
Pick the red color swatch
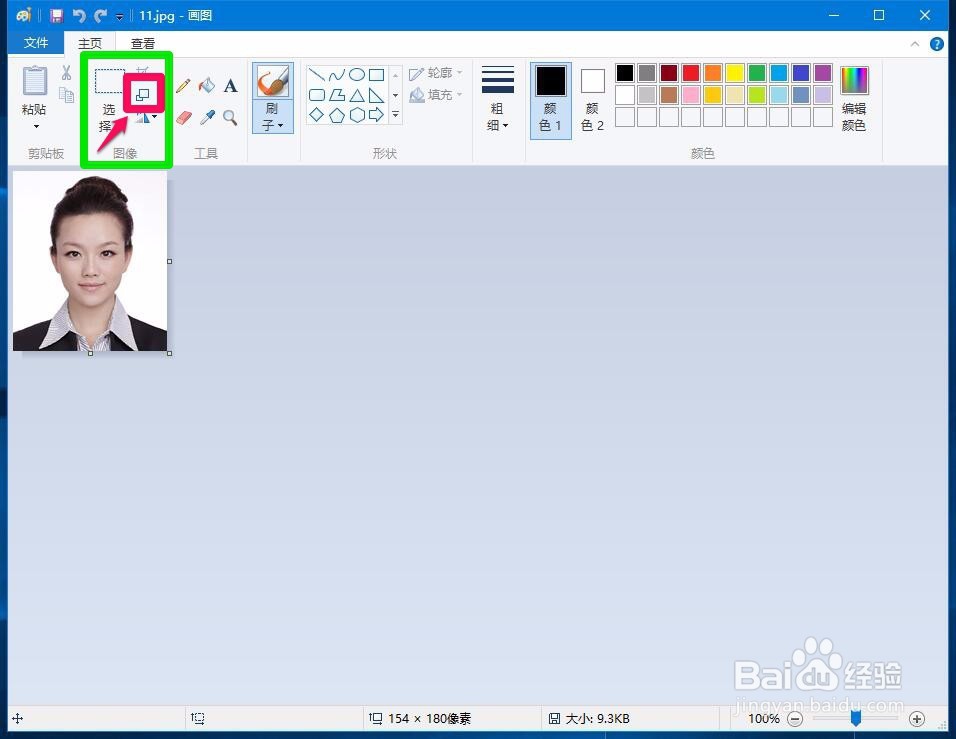[691, 73]
